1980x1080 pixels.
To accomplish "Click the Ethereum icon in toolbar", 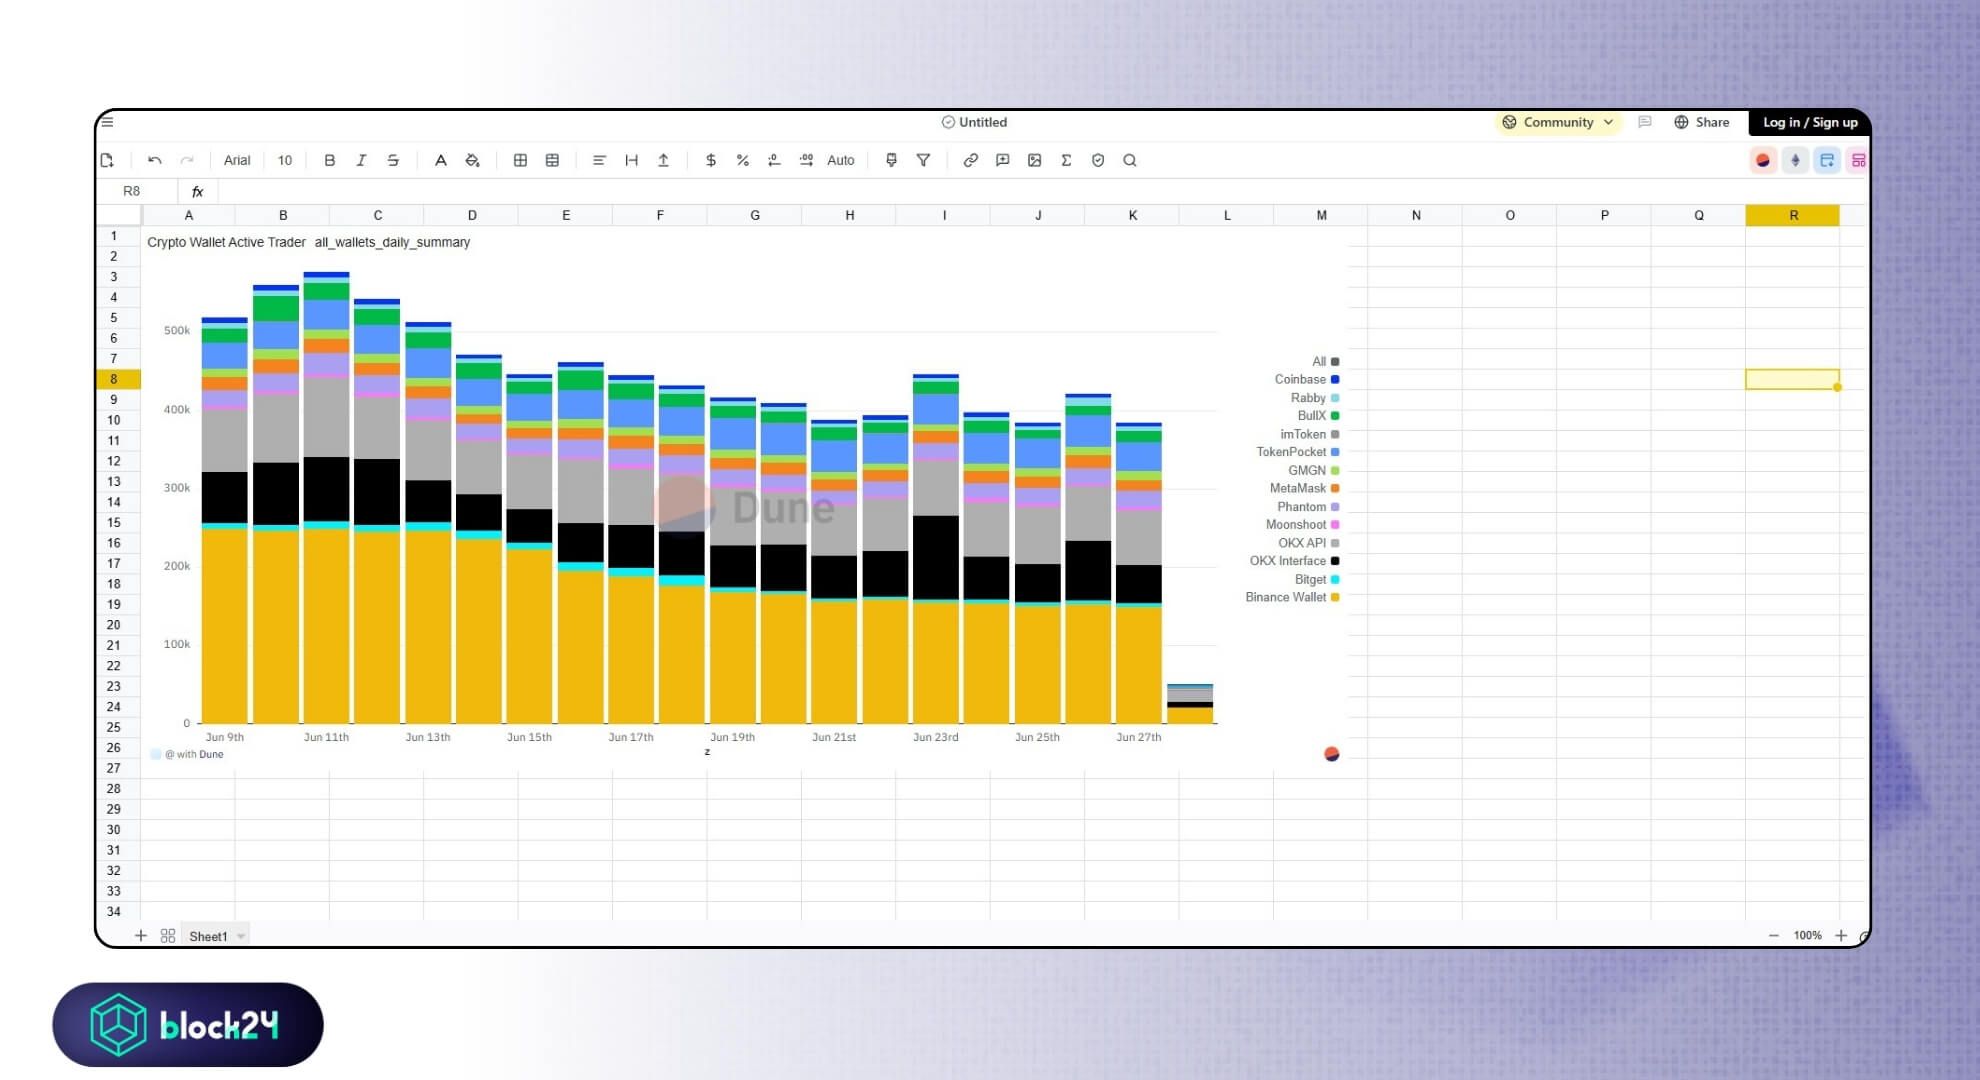I will pos(1795,160).
